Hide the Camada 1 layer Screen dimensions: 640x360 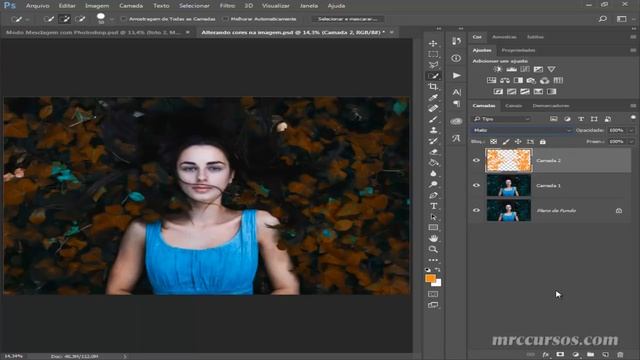476,185
